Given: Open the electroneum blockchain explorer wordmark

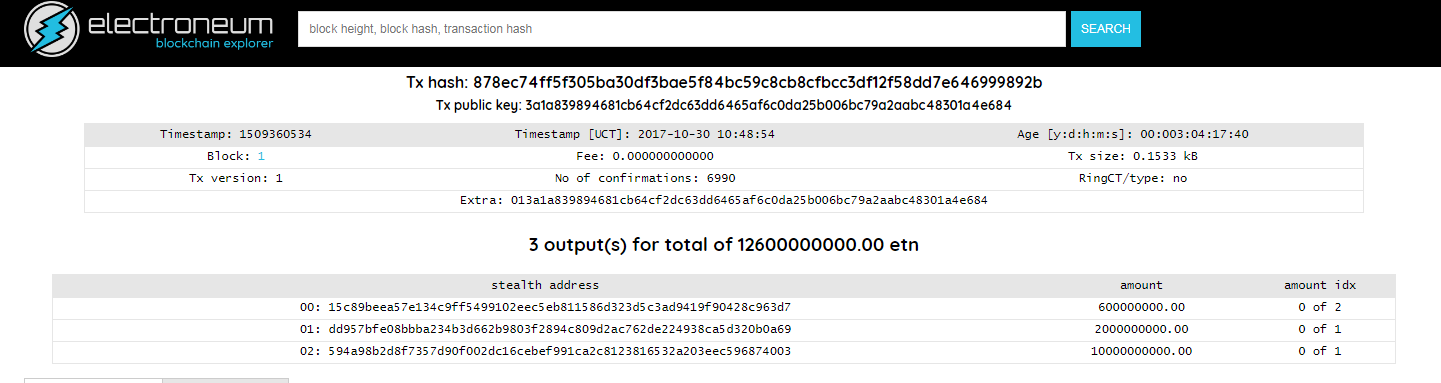Looking at the screenshot, I should point(181,31).
